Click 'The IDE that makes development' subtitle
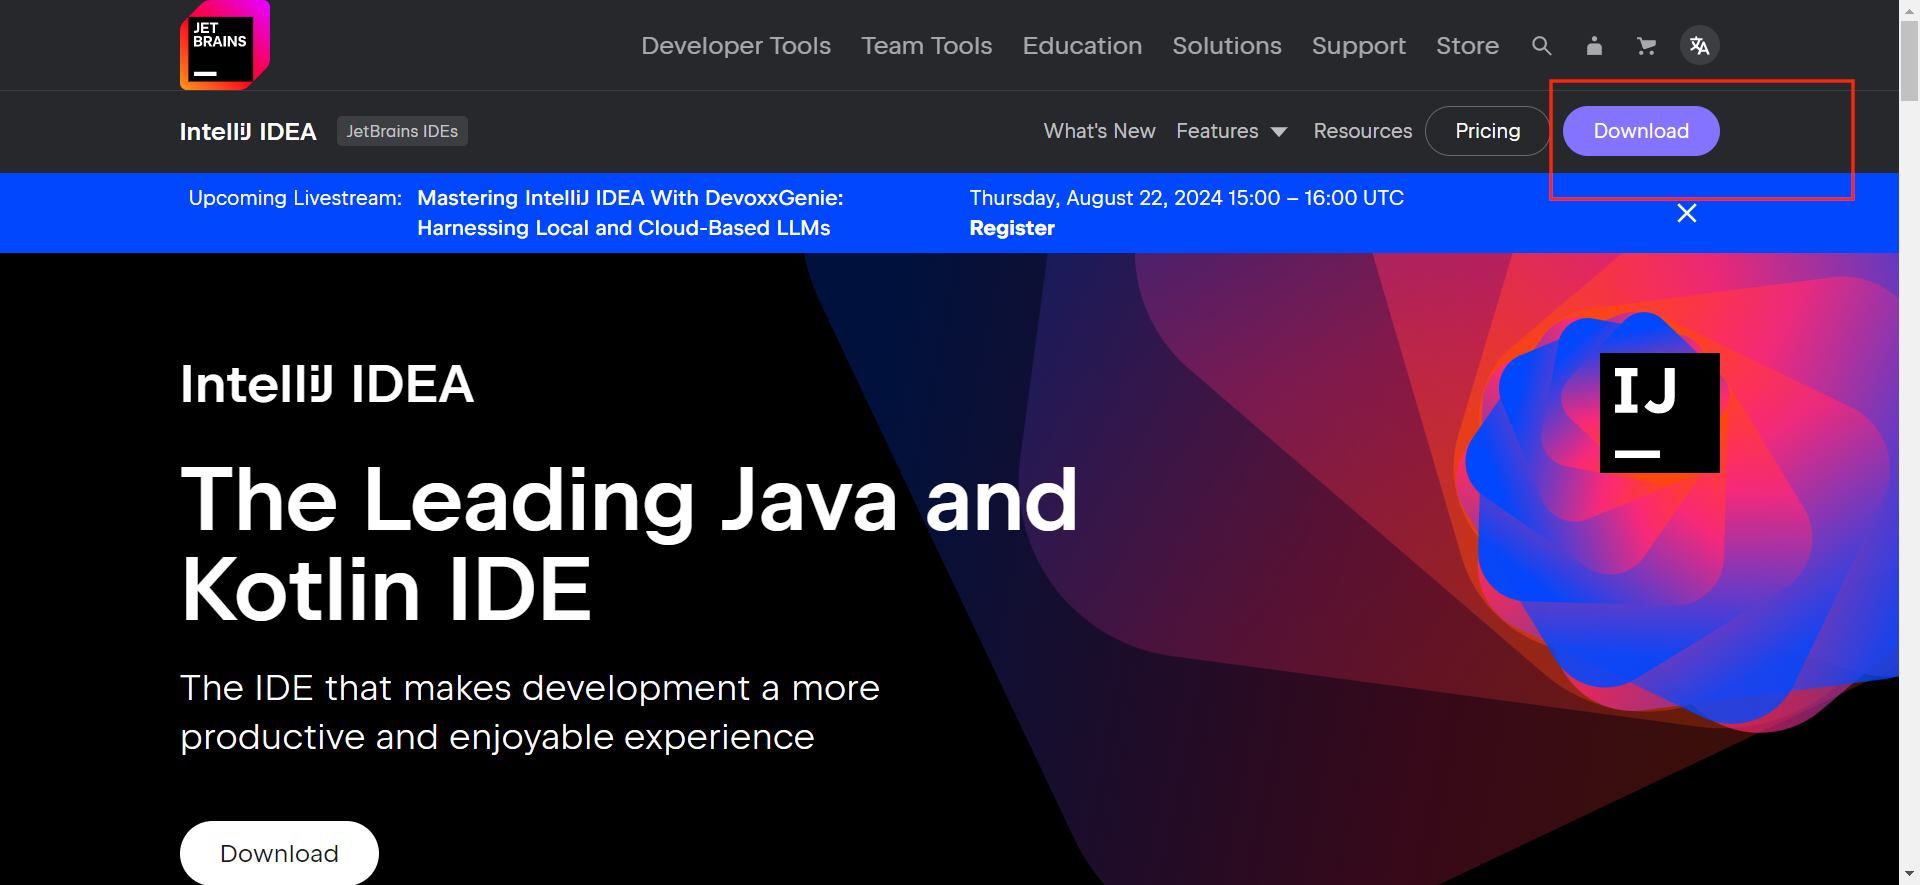This screenshot has width=1920, height=885. (530, 712)
